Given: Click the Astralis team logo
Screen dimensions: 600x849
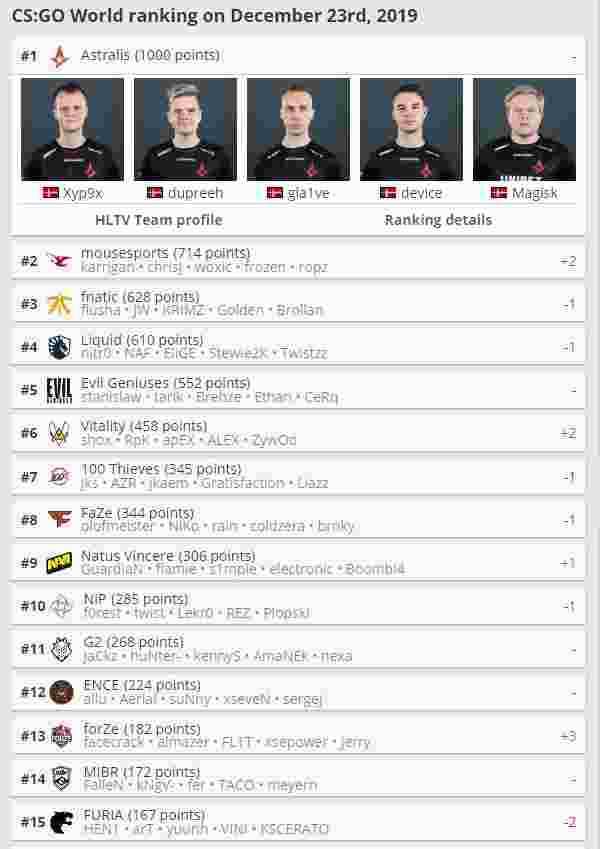Looking at the screenshot, I should point(59,56).
